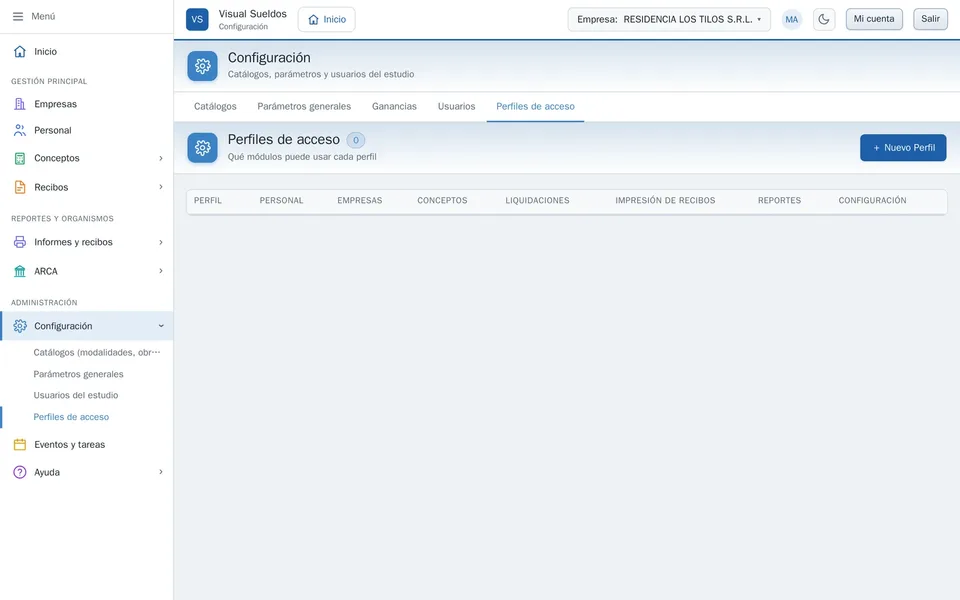Click the Mi cuenta button

(874, 19)
